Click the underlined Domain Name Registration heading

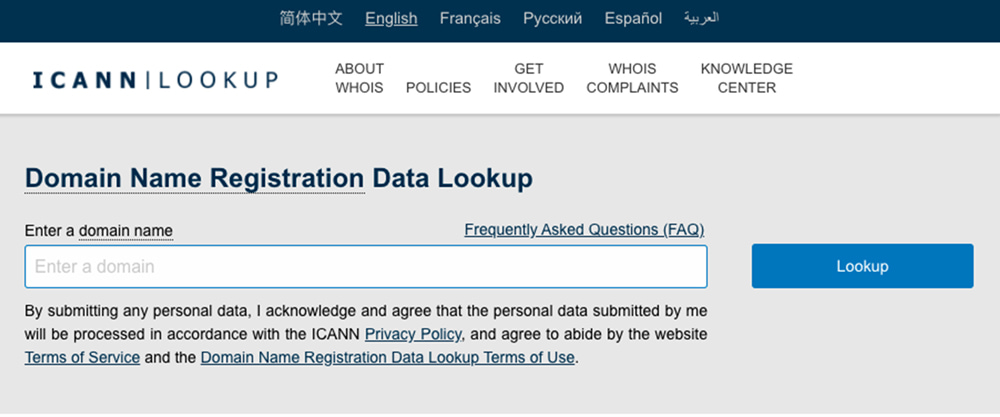pyautogui.click(x=194, y=178)
